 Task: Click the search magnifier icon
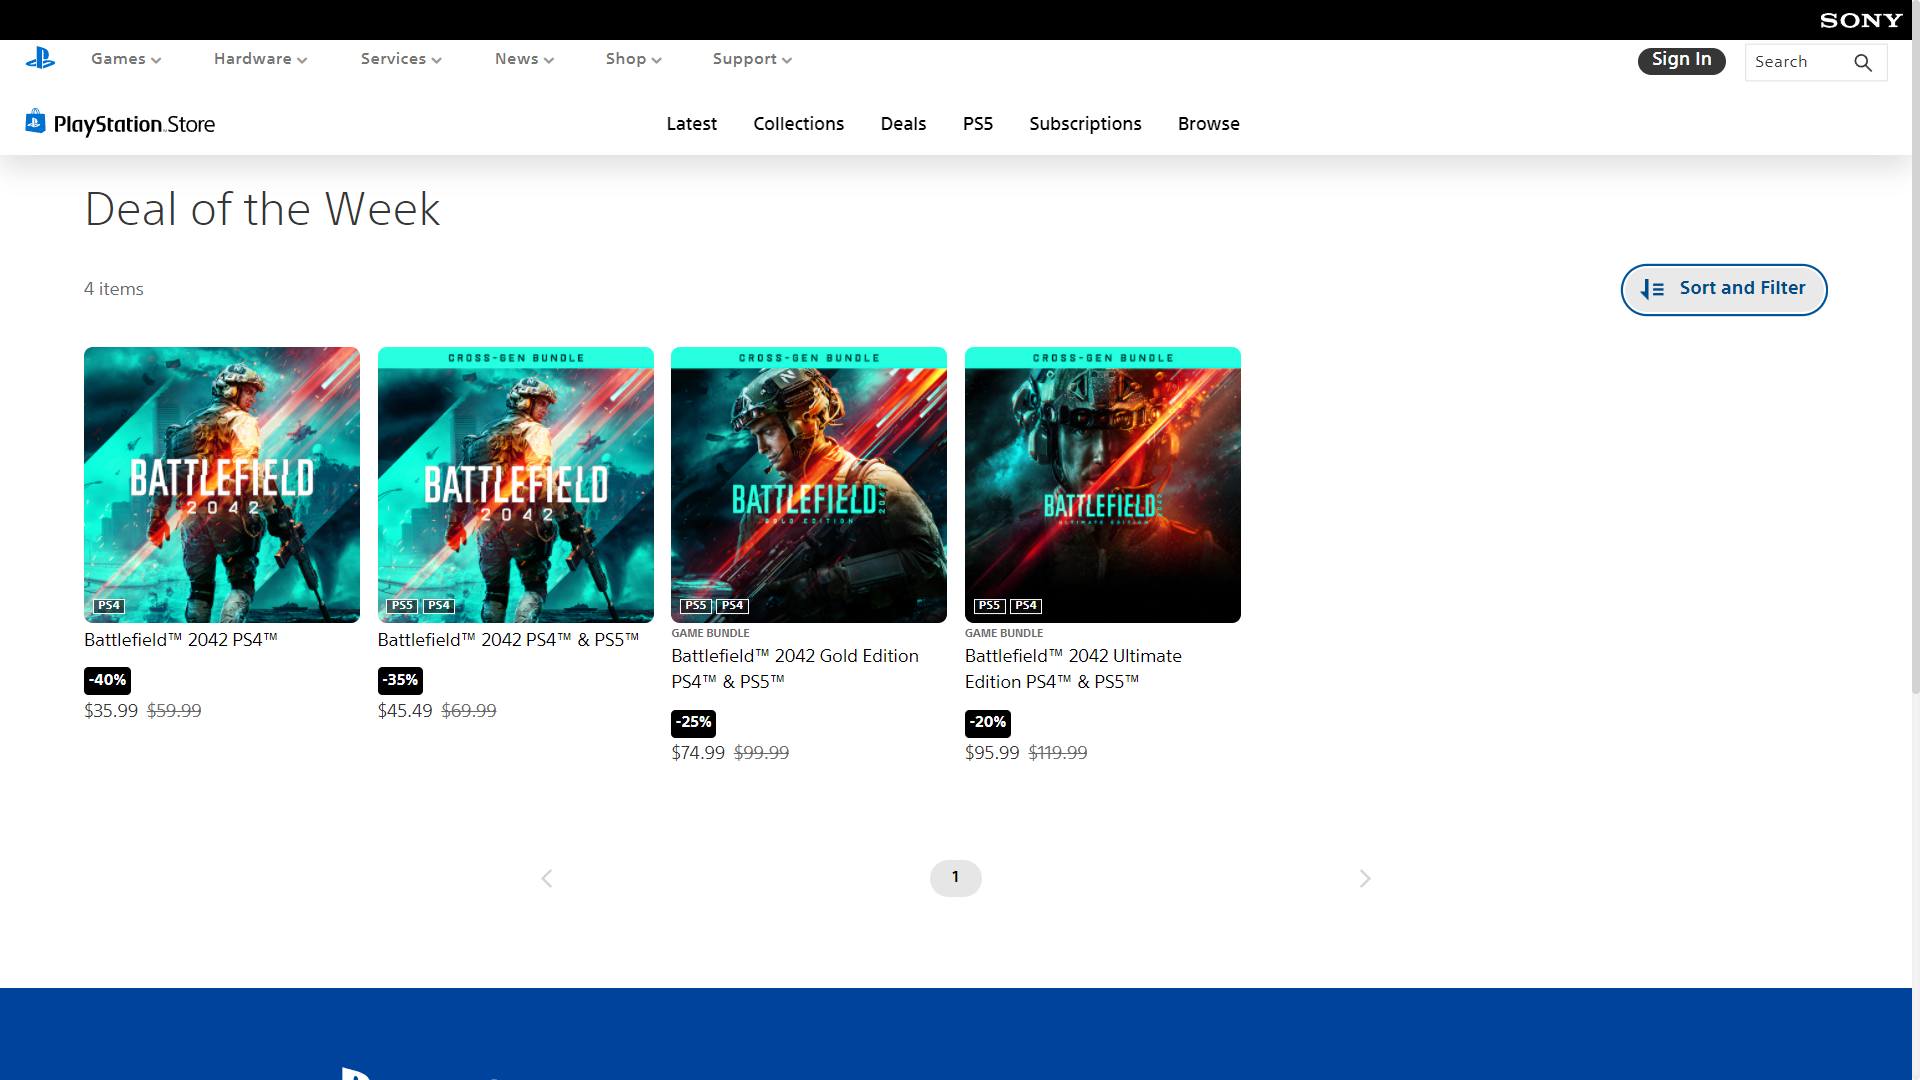1862,63
